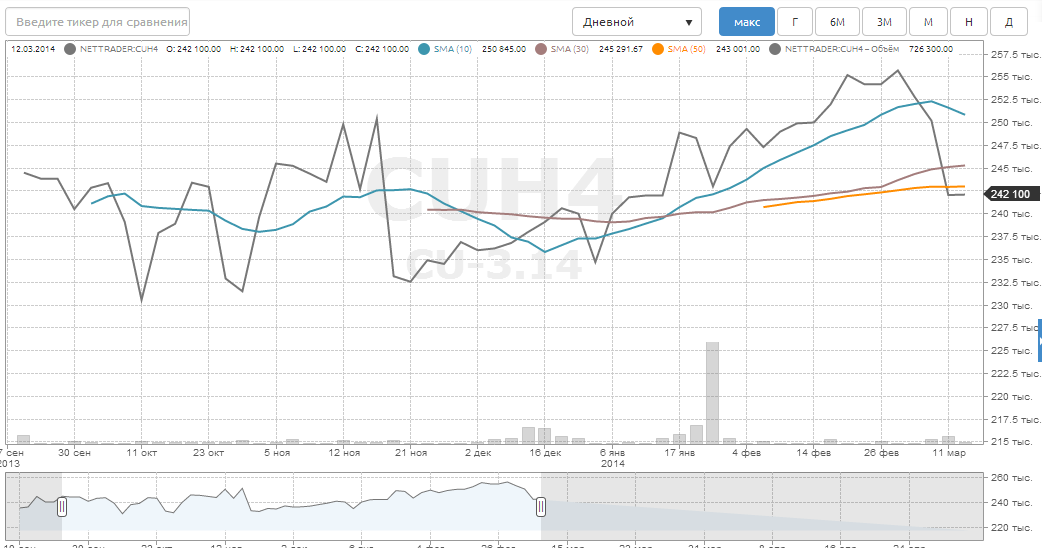Select the Д daily range
Viewport: 1042px width, 548px height.
[x=1008, y=21]
